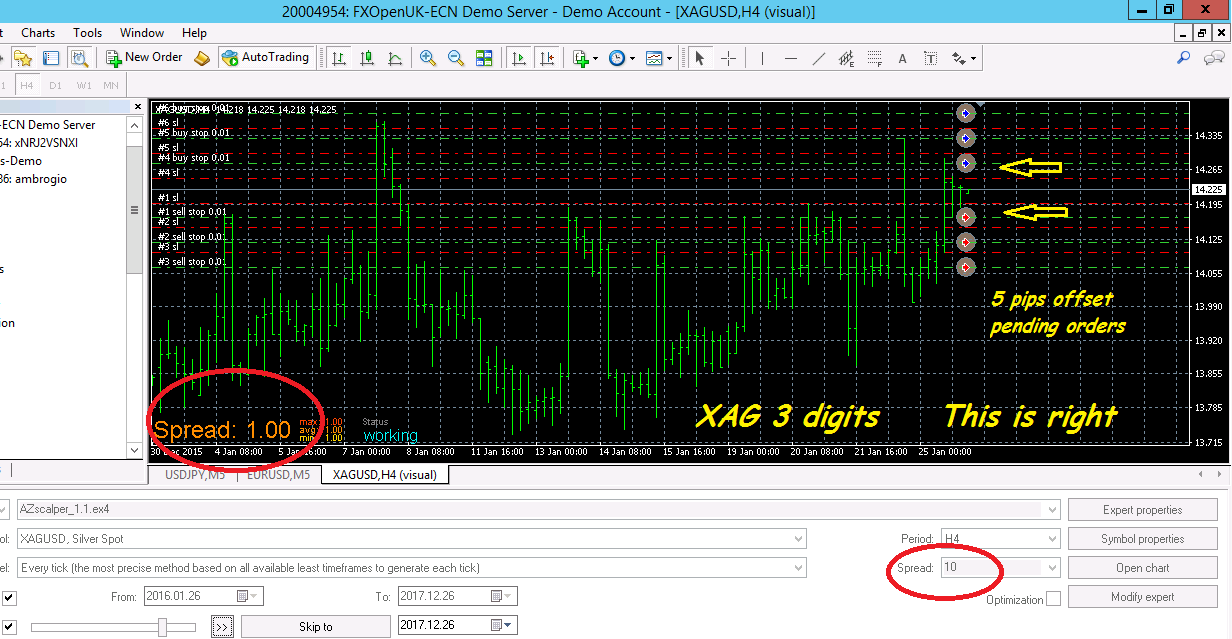Select the text label tool
1232x639 pixels.
point(930,58)
